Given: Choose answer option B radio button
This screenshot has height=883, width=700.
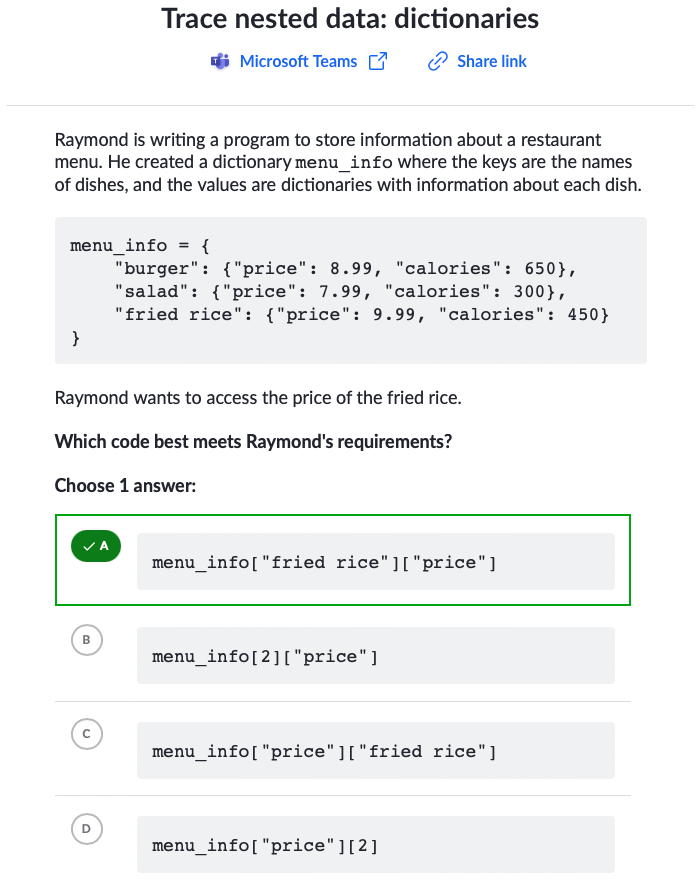Looking at the screenshot, I should (87, 640).
